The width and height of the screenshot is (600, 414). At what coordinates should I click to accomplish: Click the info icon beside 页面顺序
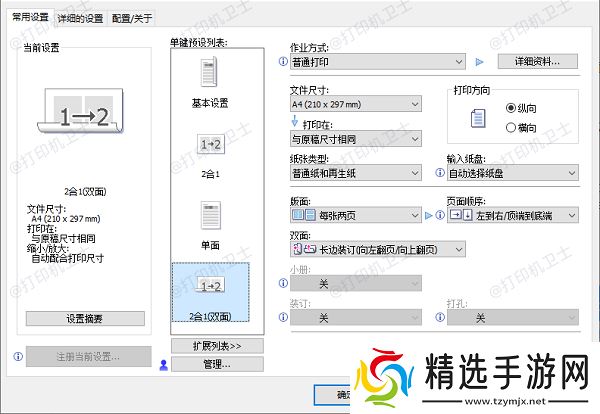click(440, 215)
